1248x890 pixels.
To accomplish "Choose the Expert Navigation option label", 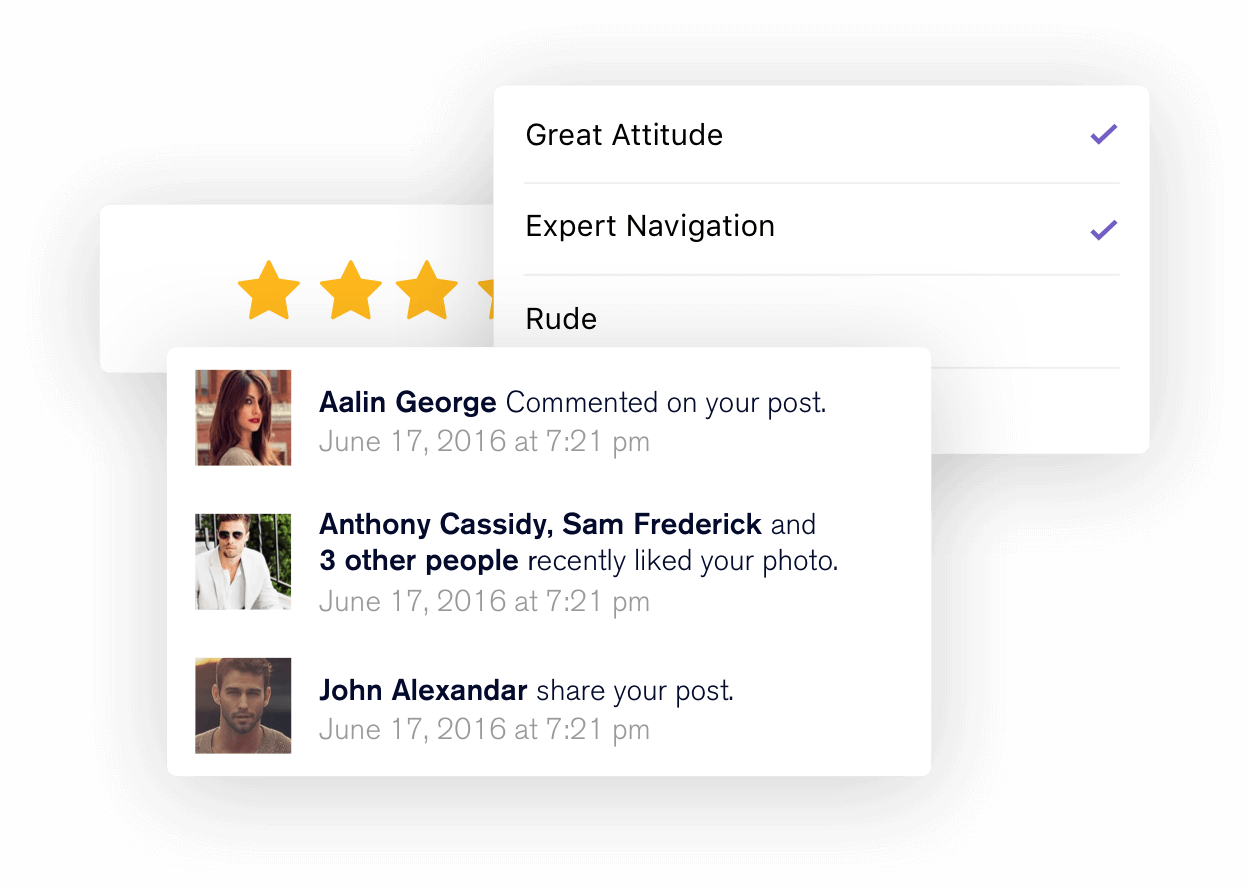I will click(650, 227).
